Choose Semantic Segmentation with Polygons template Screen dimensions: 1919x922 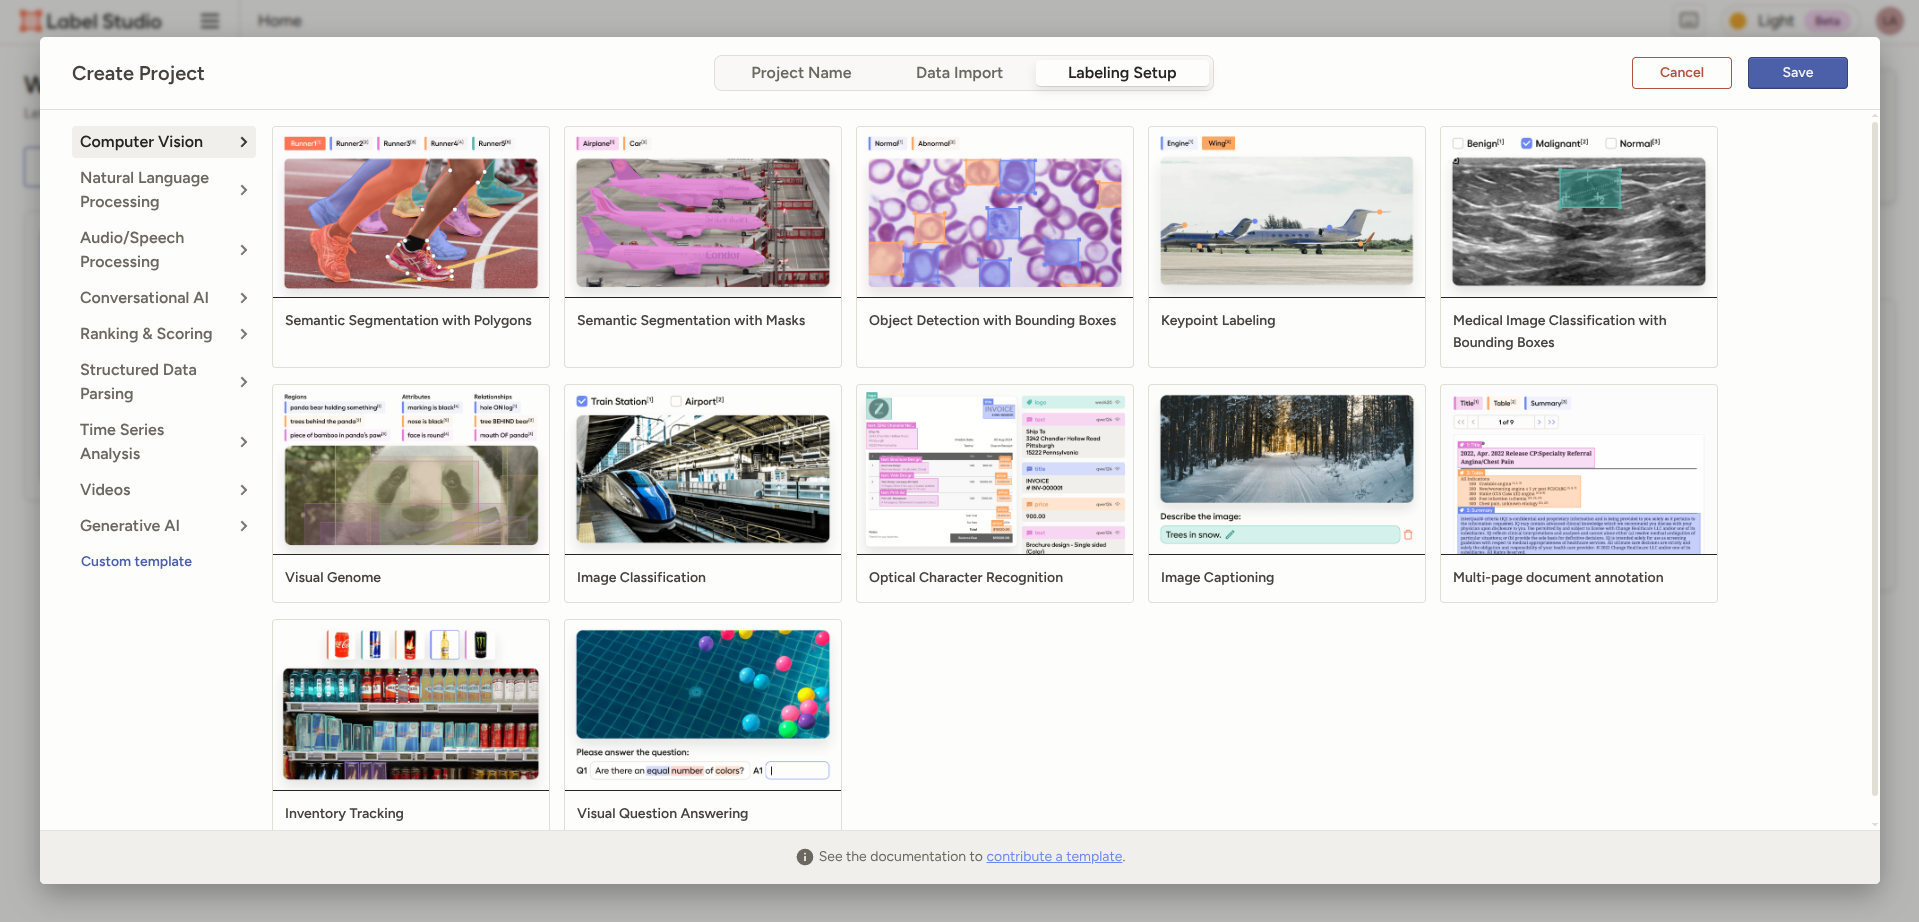click(x=411, y=247)
